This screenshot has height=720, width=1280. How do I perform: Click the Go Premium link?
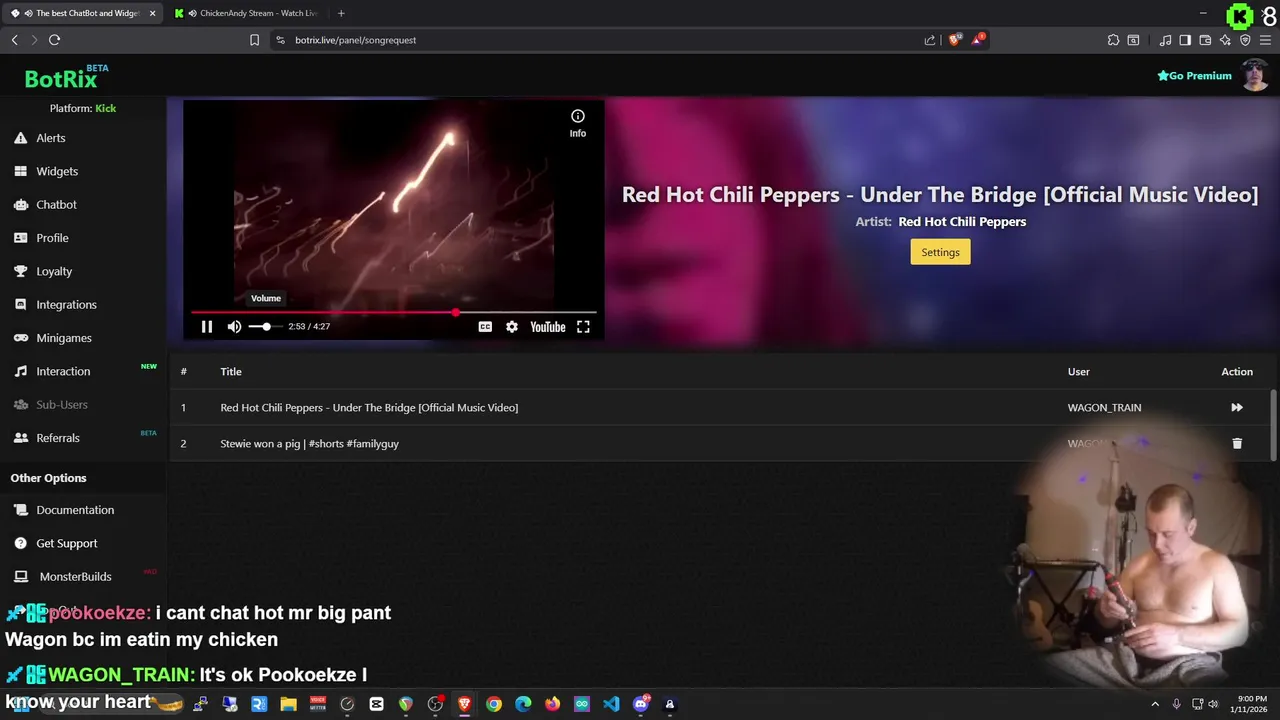[x=1194, y=76]
